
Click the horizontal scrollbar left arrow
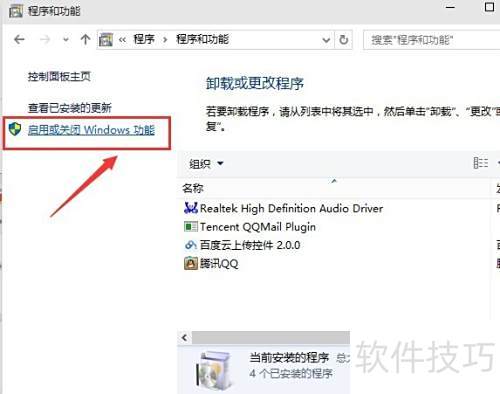point(184,338)
